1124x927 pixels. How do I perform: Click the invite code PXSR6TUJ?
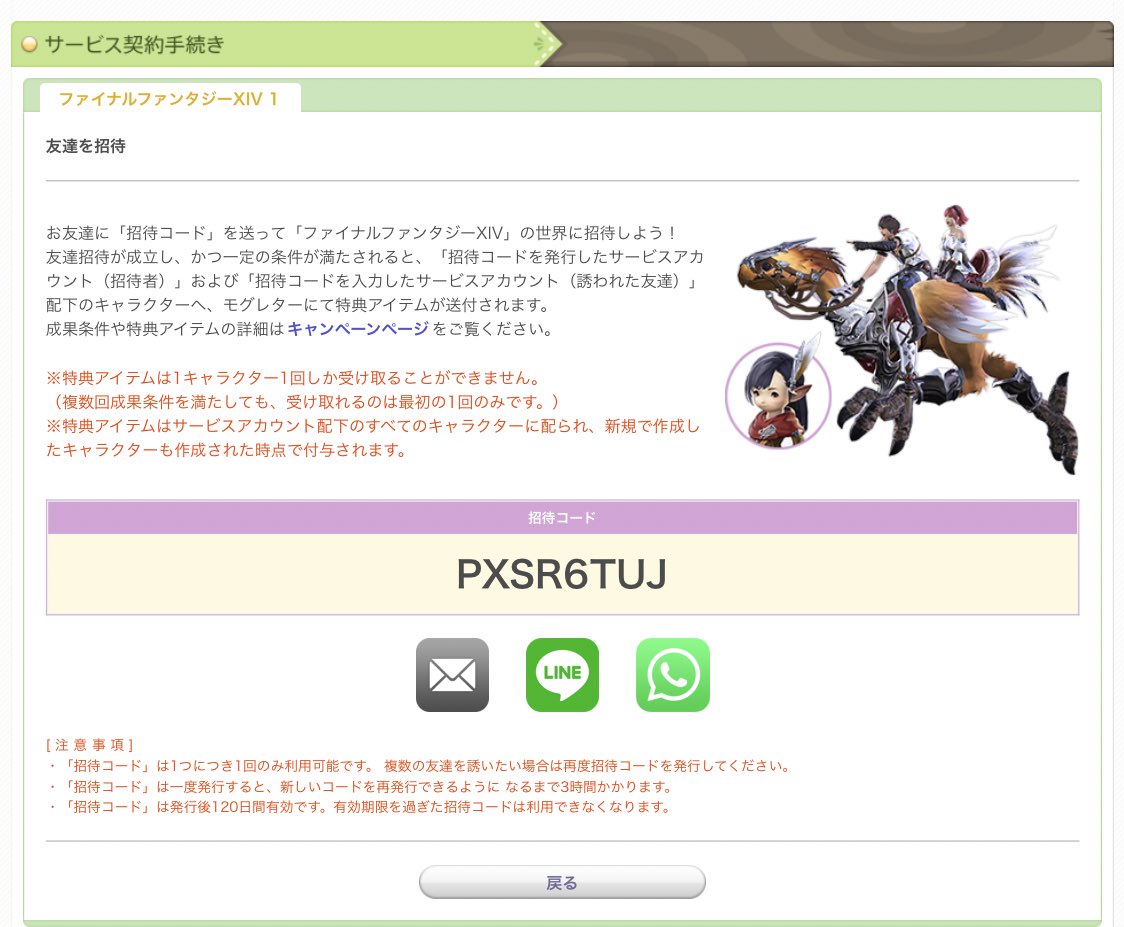(x=562, y=574)
